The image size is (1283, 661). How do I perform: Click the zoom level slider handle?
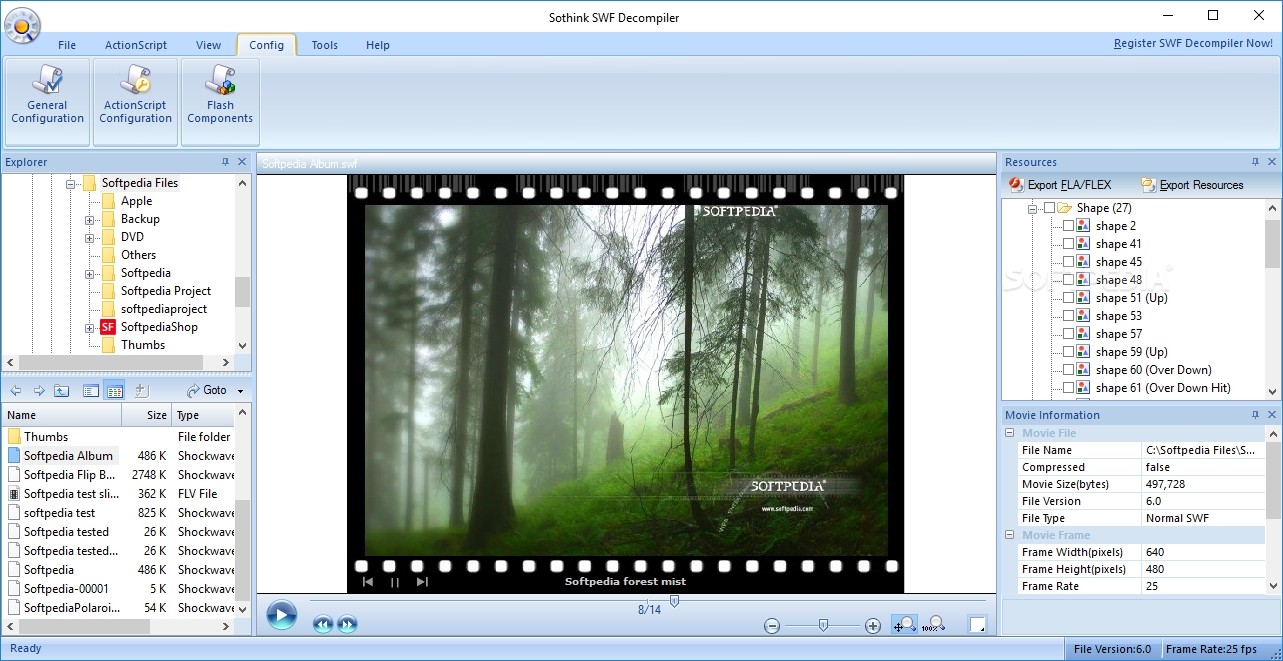tap(823, 625)
